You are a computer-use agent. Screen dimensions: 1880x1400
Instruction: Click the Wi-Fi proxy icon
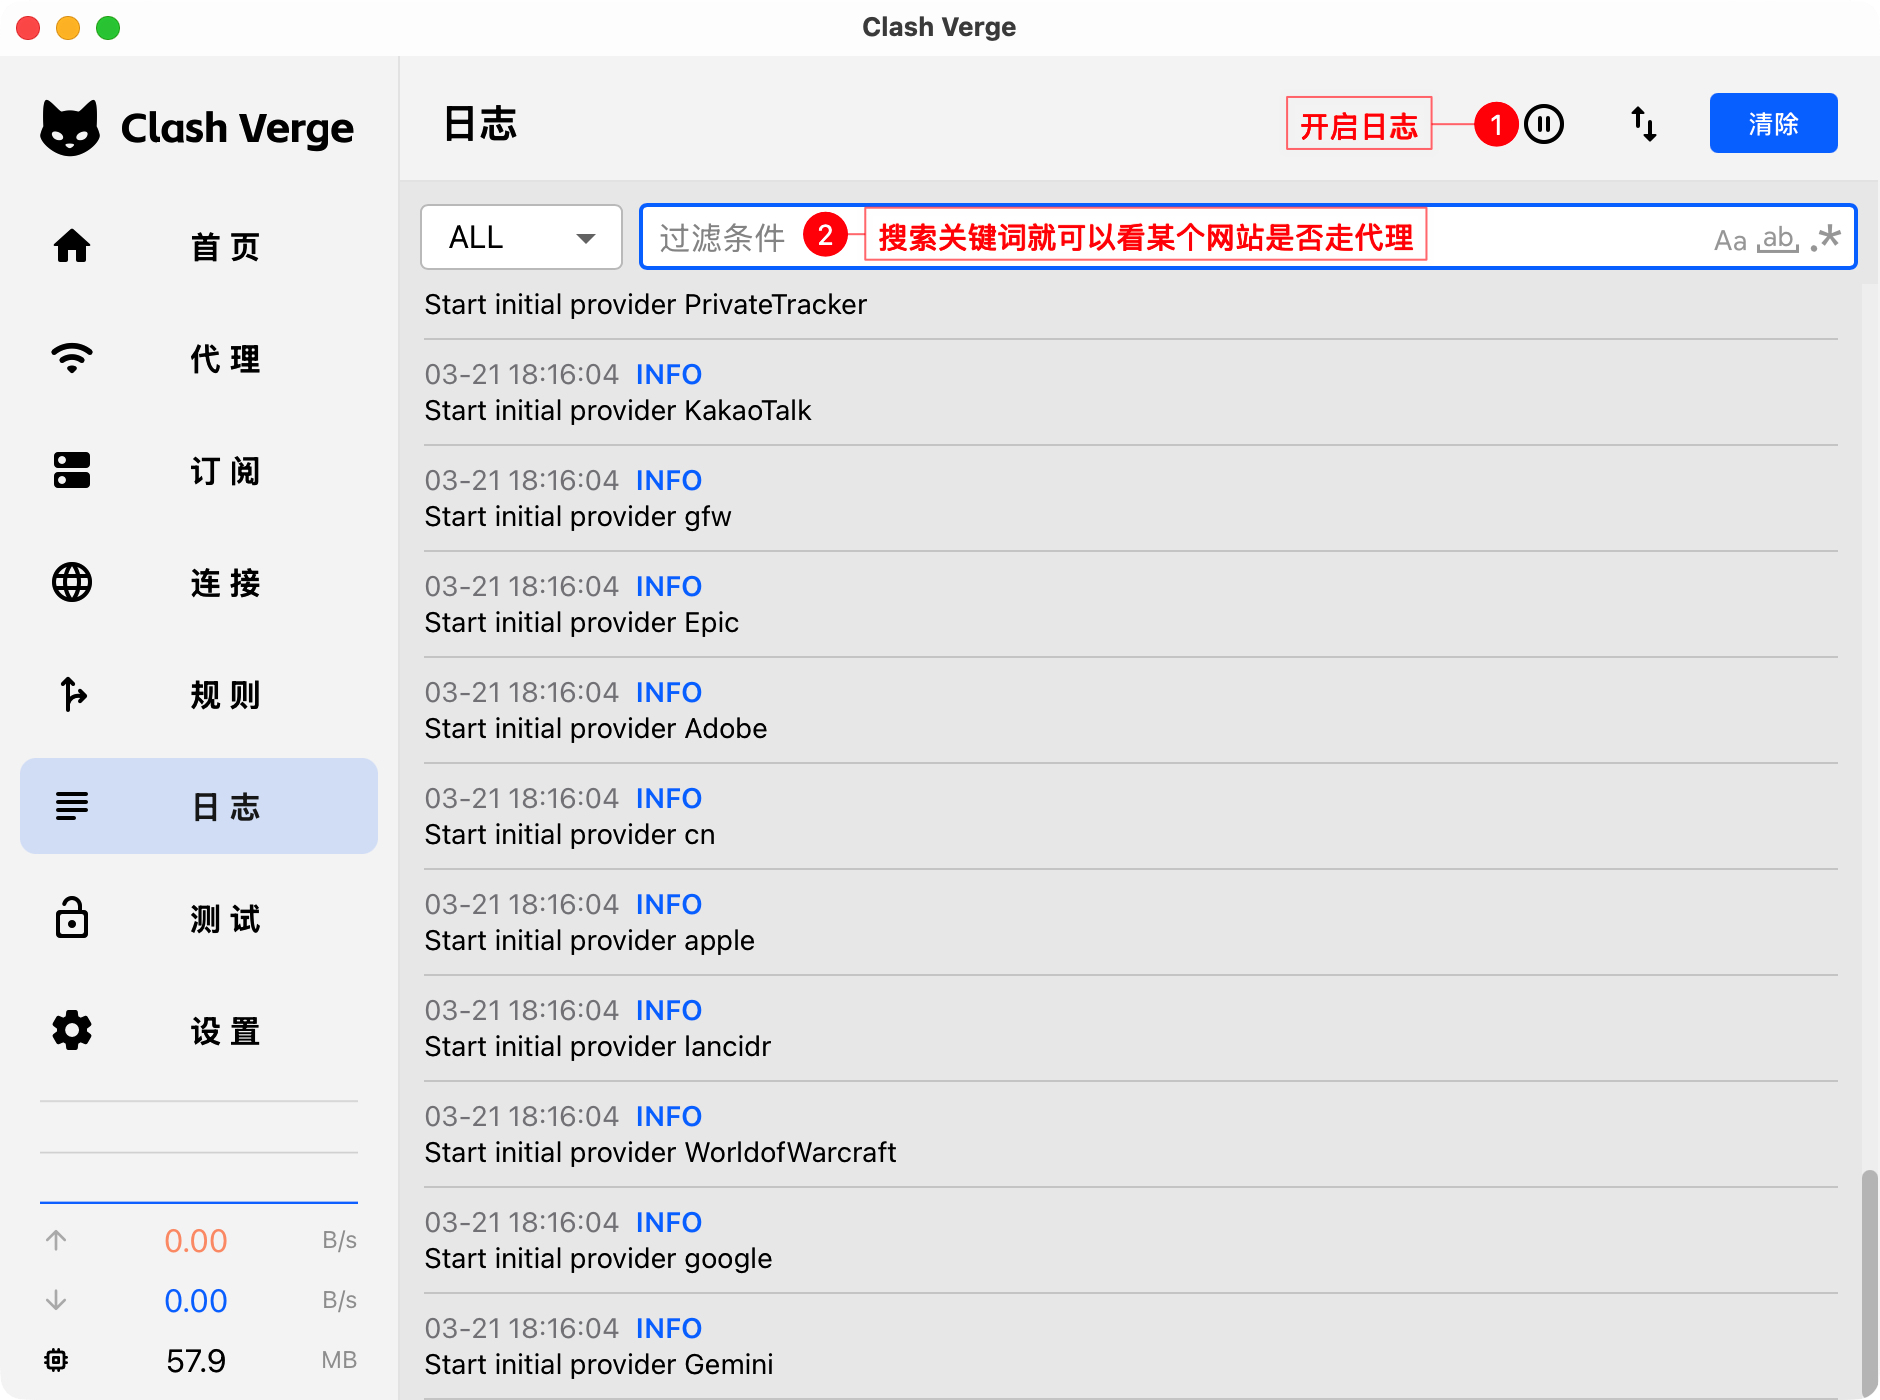(x=72, y=358)
